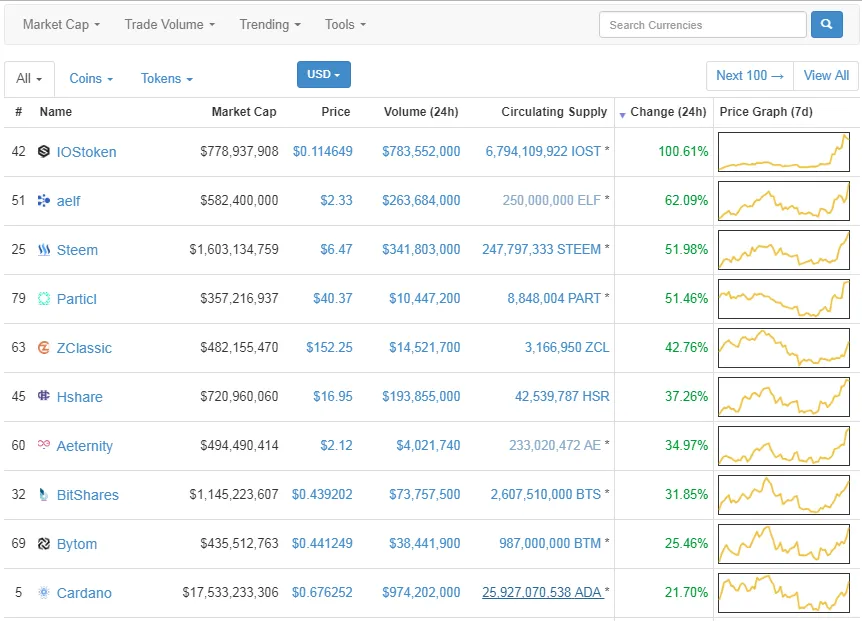Click Cardano volume $974,202,000
Viewport: 862px width, 621px height.
point(421,592)
